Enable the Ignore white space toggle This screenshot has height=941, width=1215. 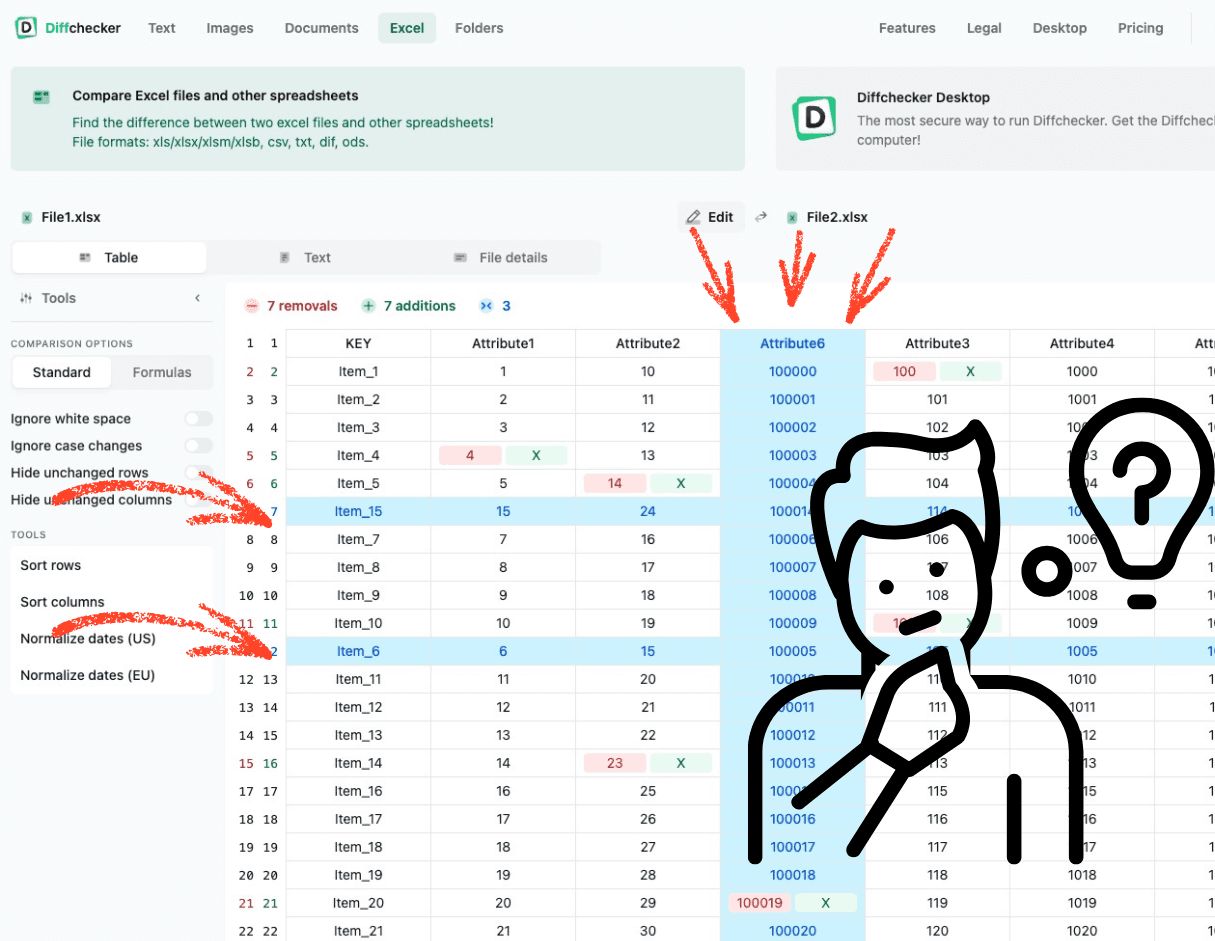click(197, 418)
